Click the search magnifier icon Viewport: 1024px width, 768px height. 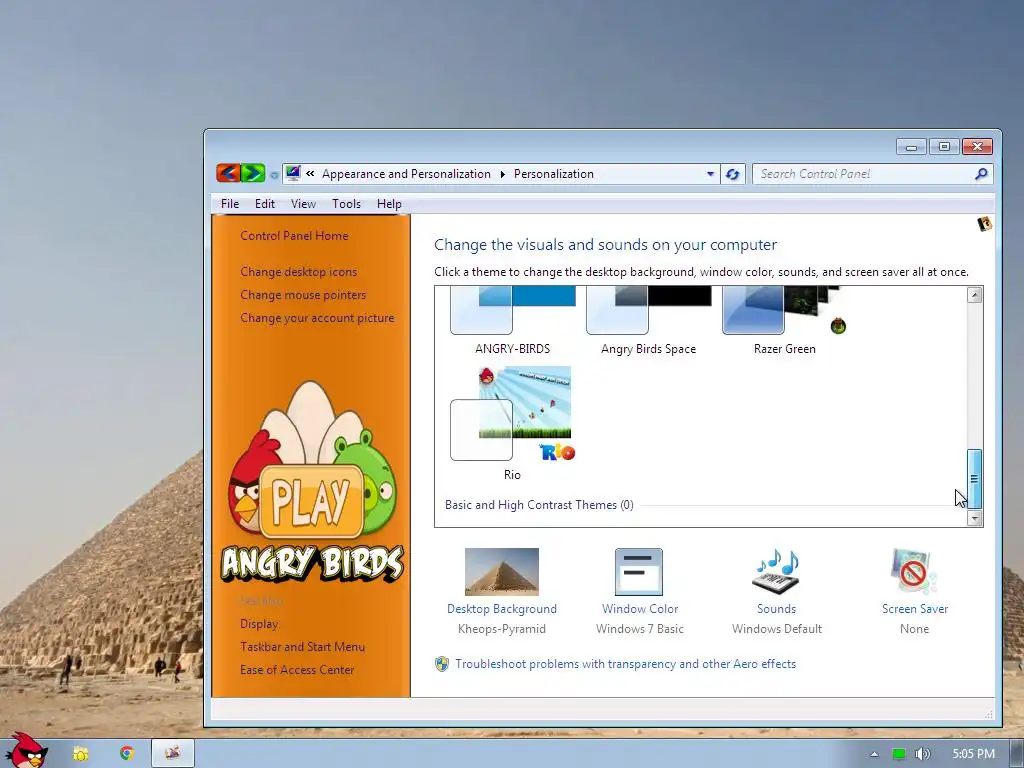(x=981, y=174)
